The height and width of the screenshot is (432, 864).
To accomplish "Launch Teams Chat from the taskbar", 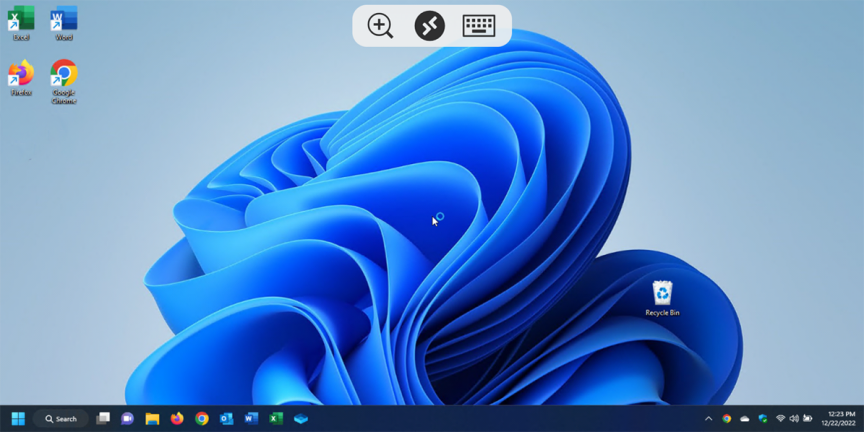I will point(128,419).
